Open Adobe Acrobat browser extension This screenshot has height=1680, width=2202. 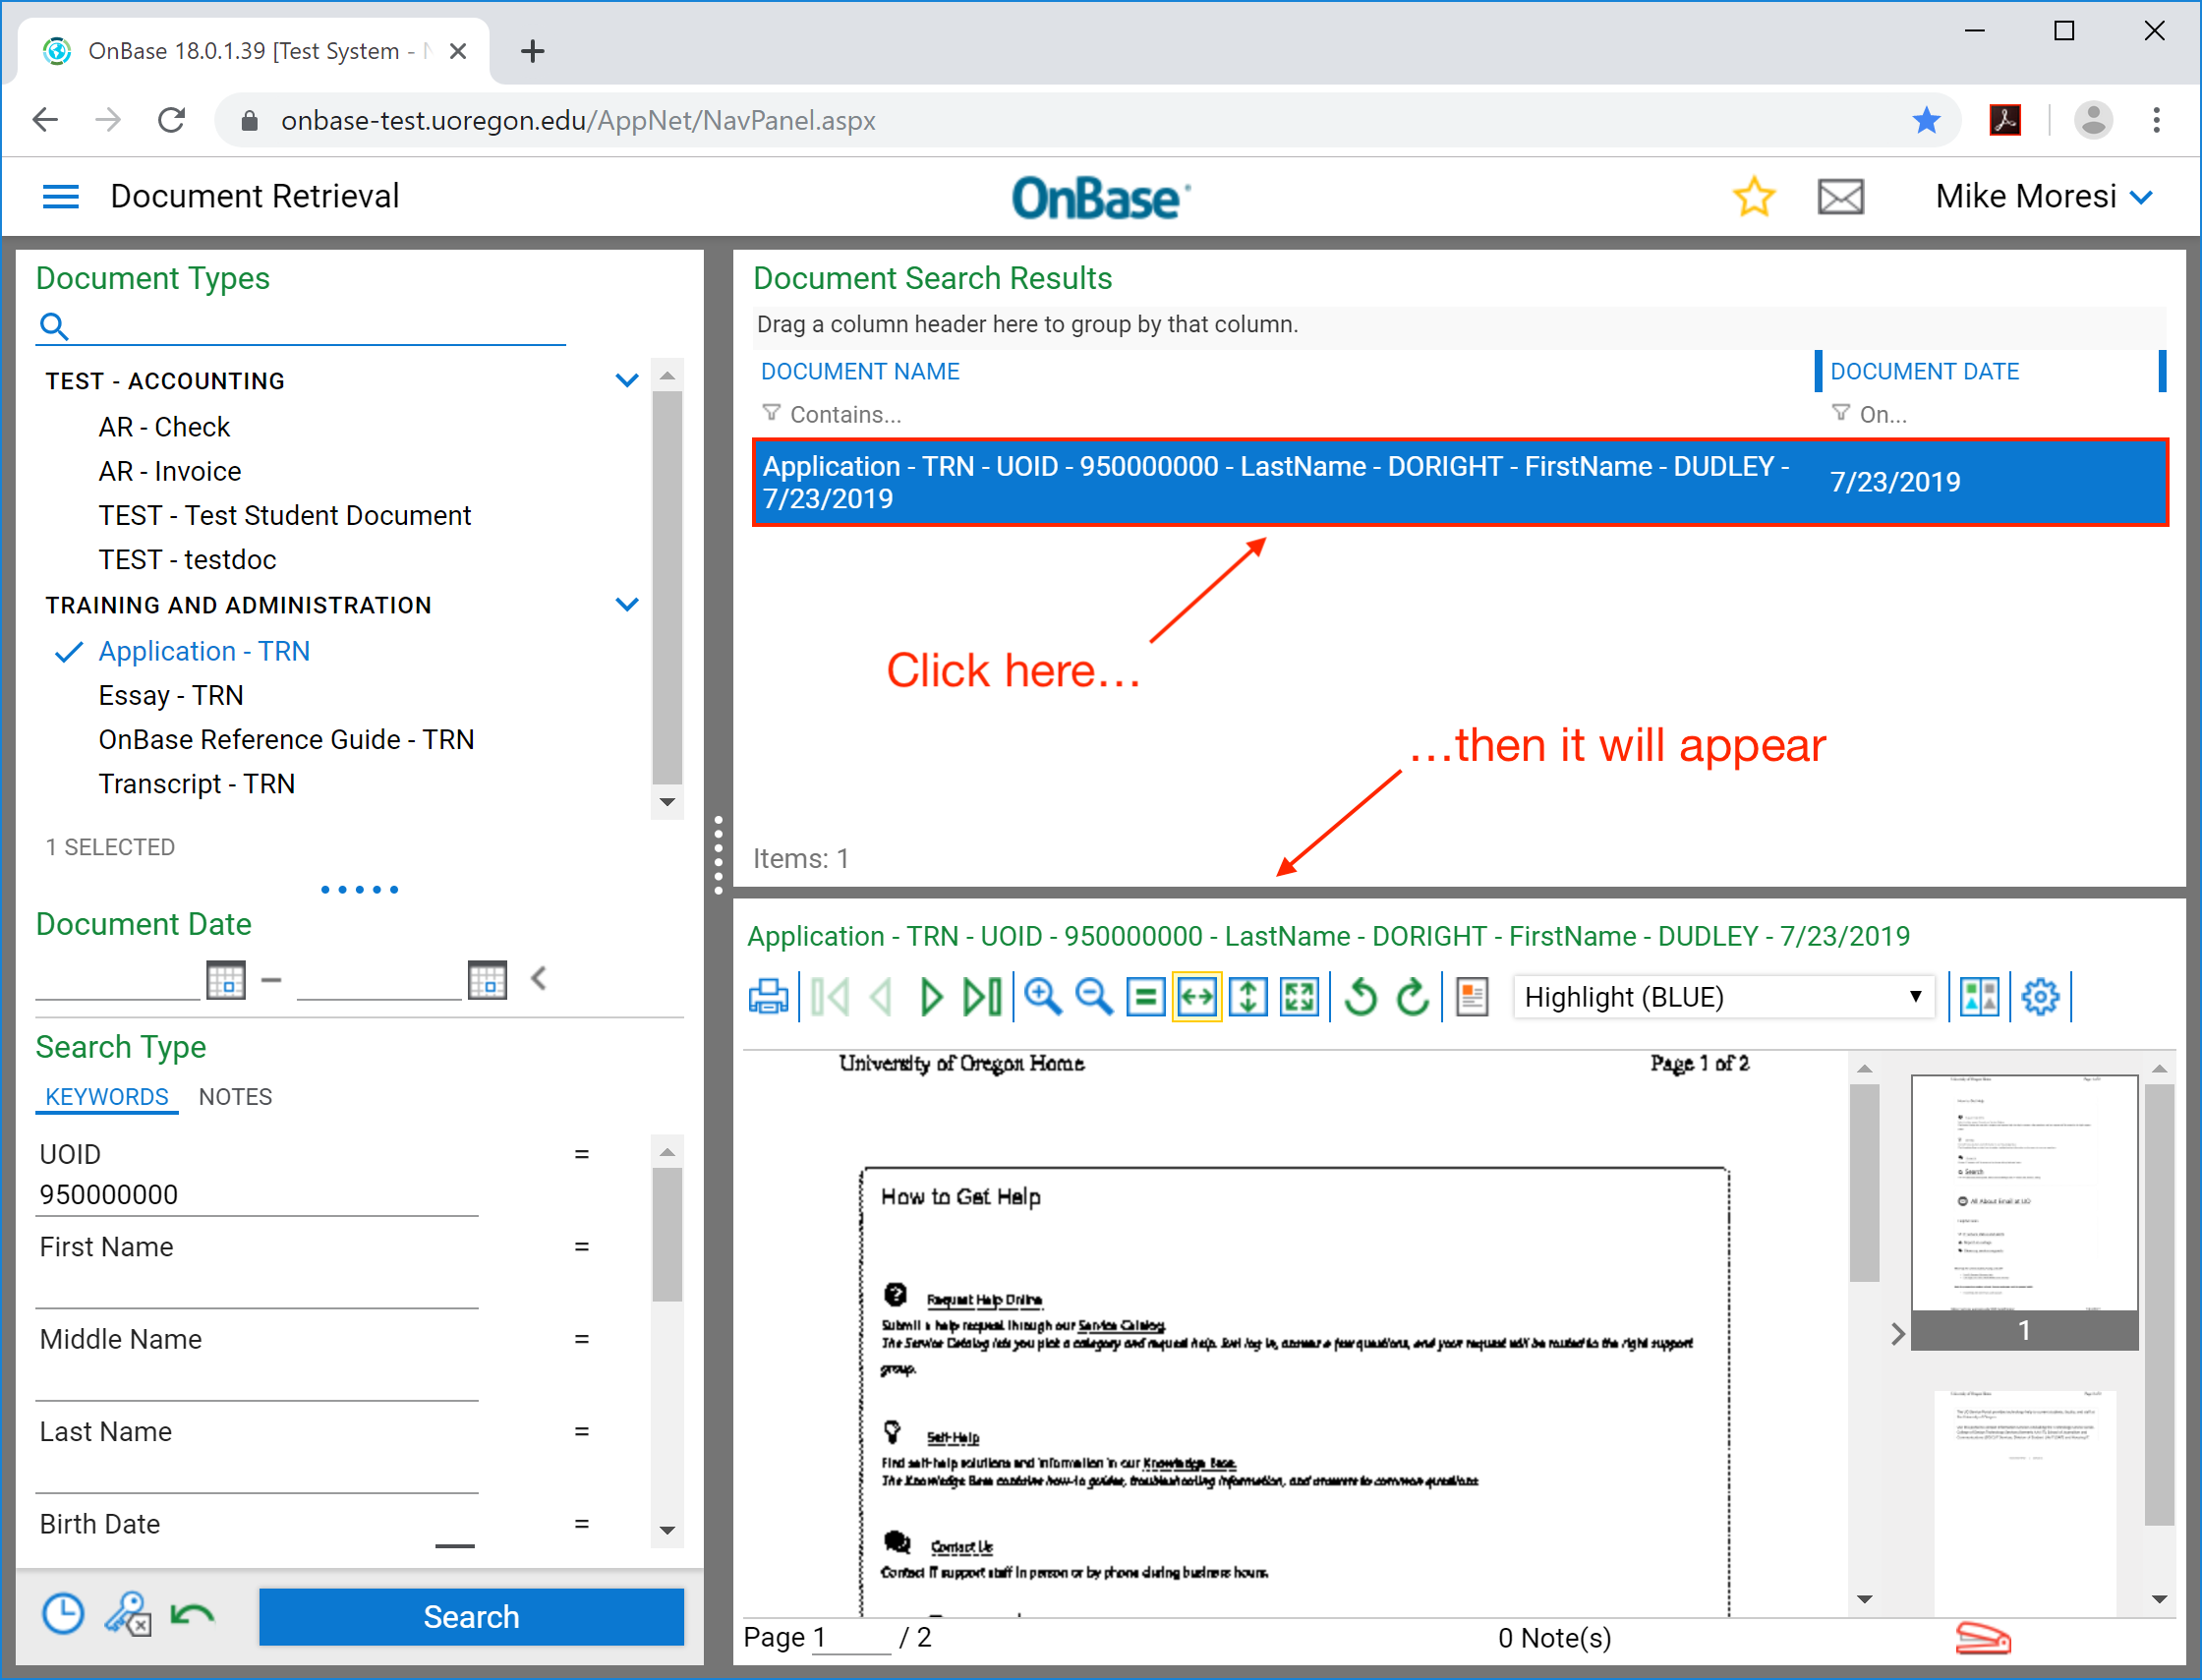coord(2004,121)
